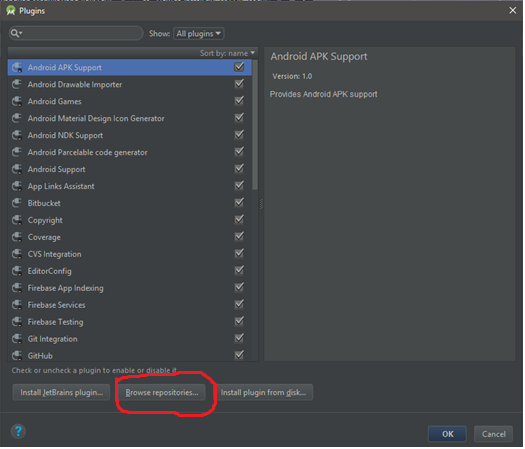The width and height of the screenshot is (525, 449).
Task: Click the splitter handle between list and details
Action: [x=261, y=205]
